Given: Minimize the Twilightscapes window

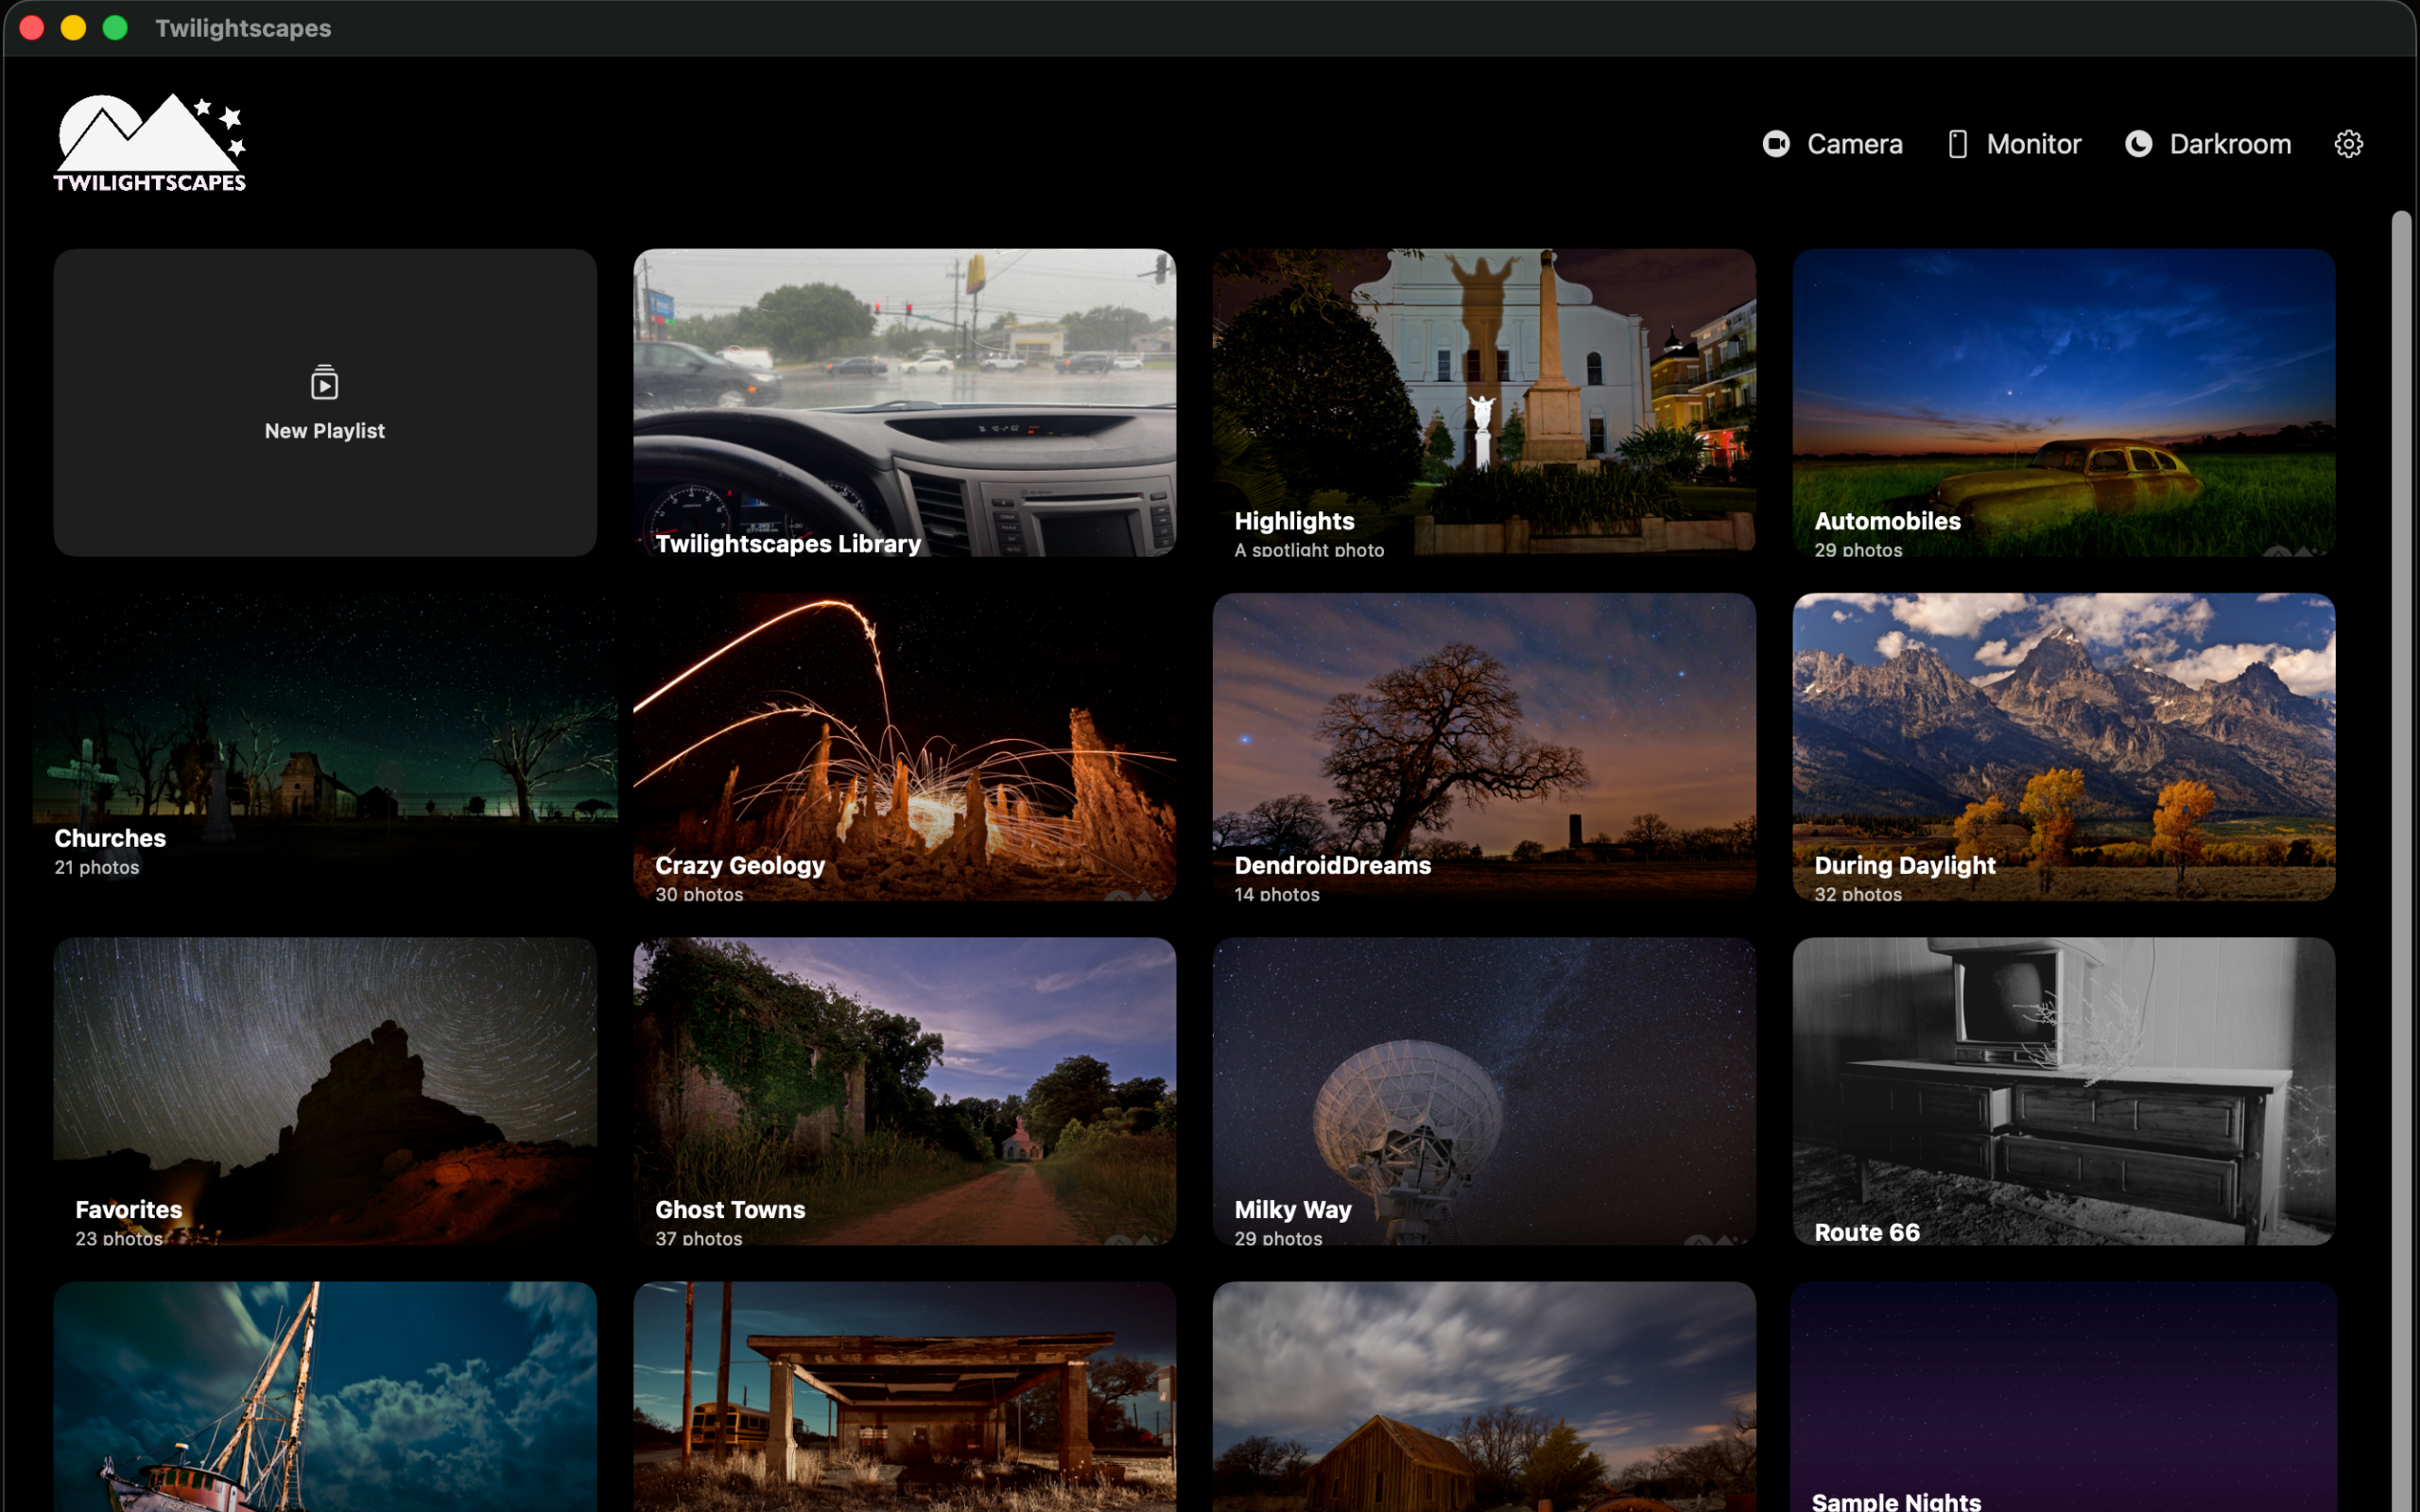Looking at the screenshot, I should [x=73, y=28].
